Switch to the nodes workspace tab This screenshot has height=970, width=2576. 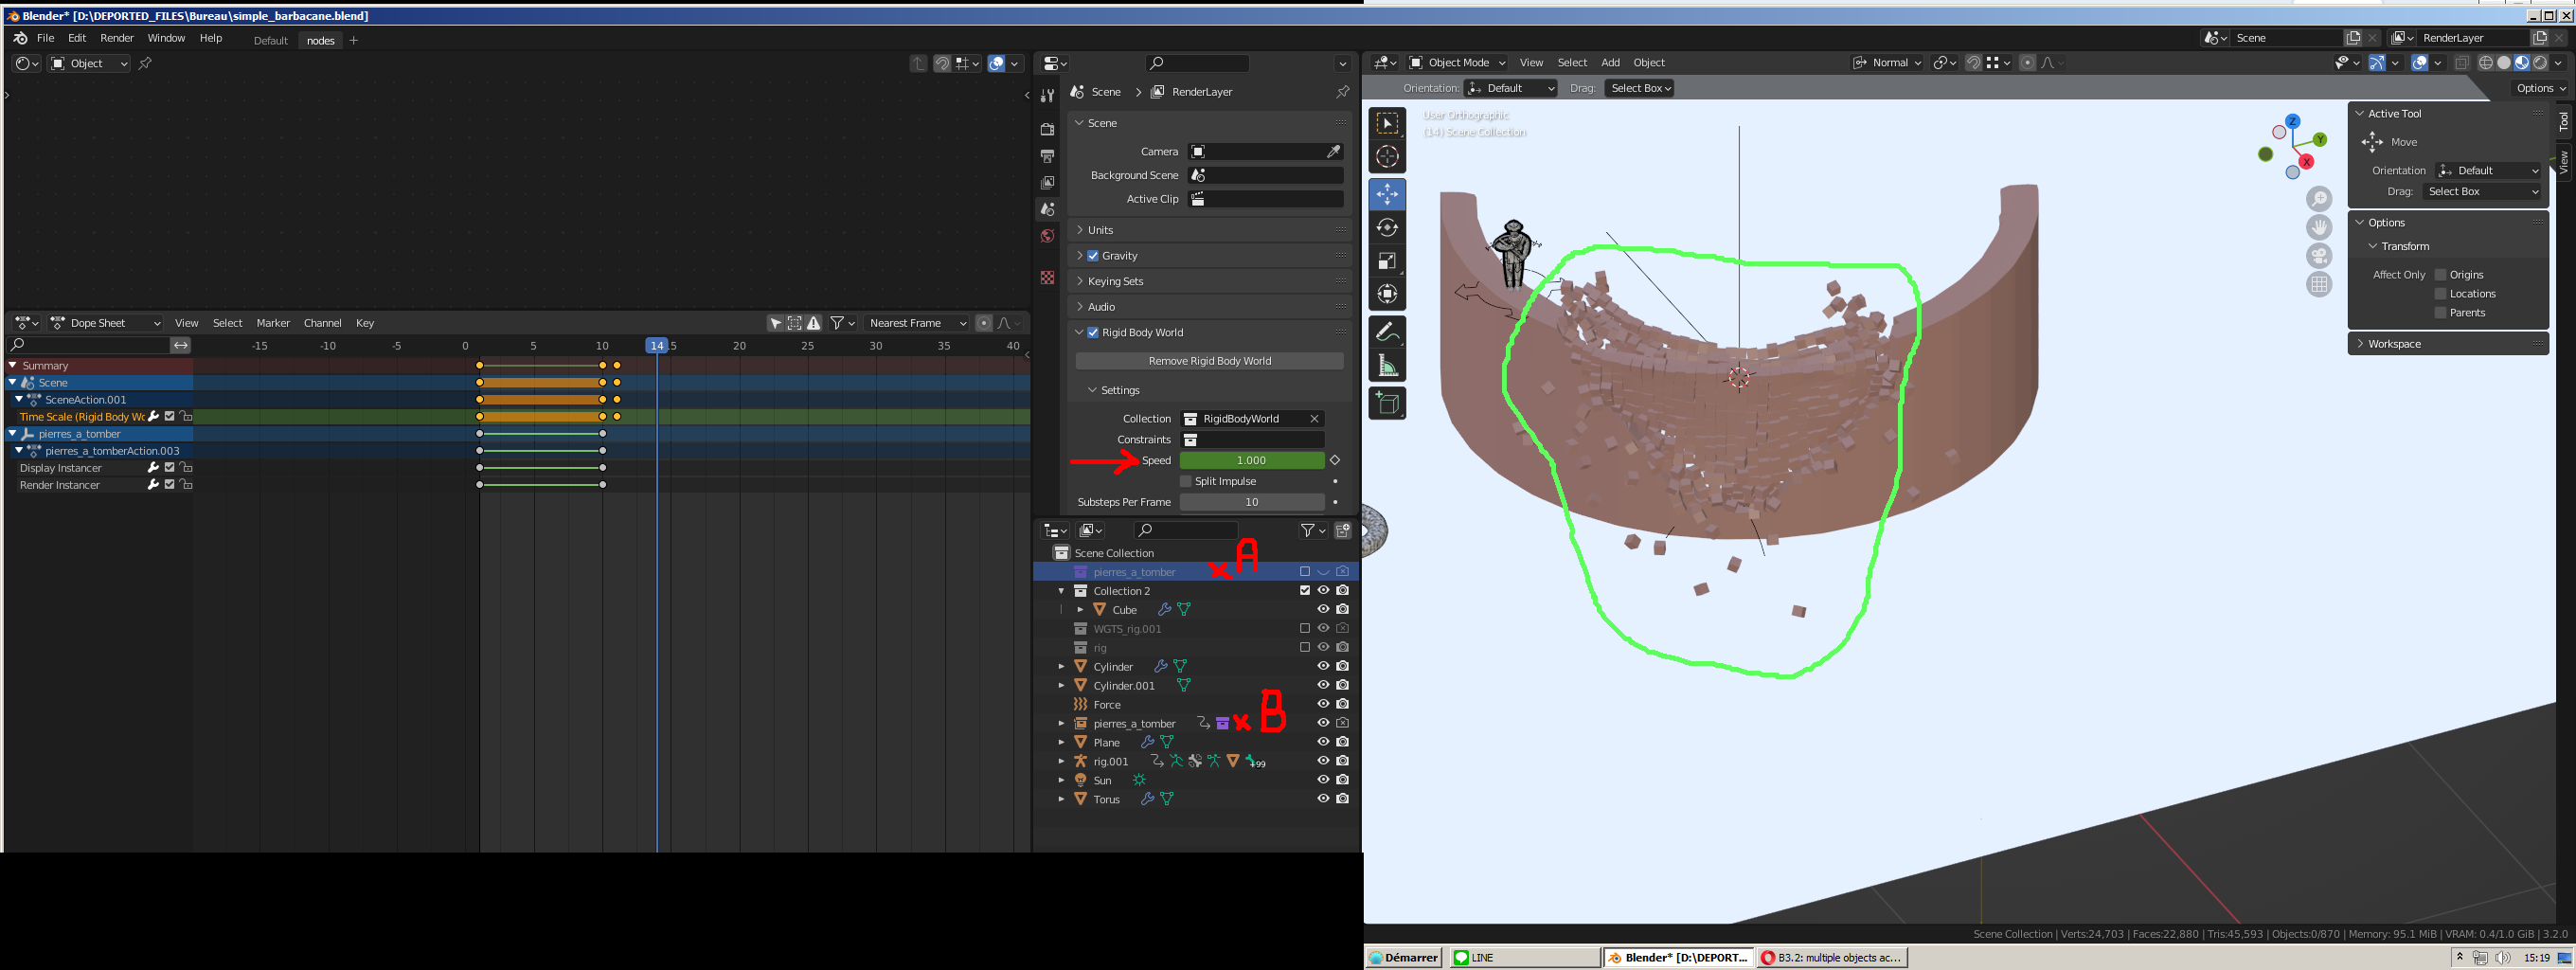(x=320, y=41)
